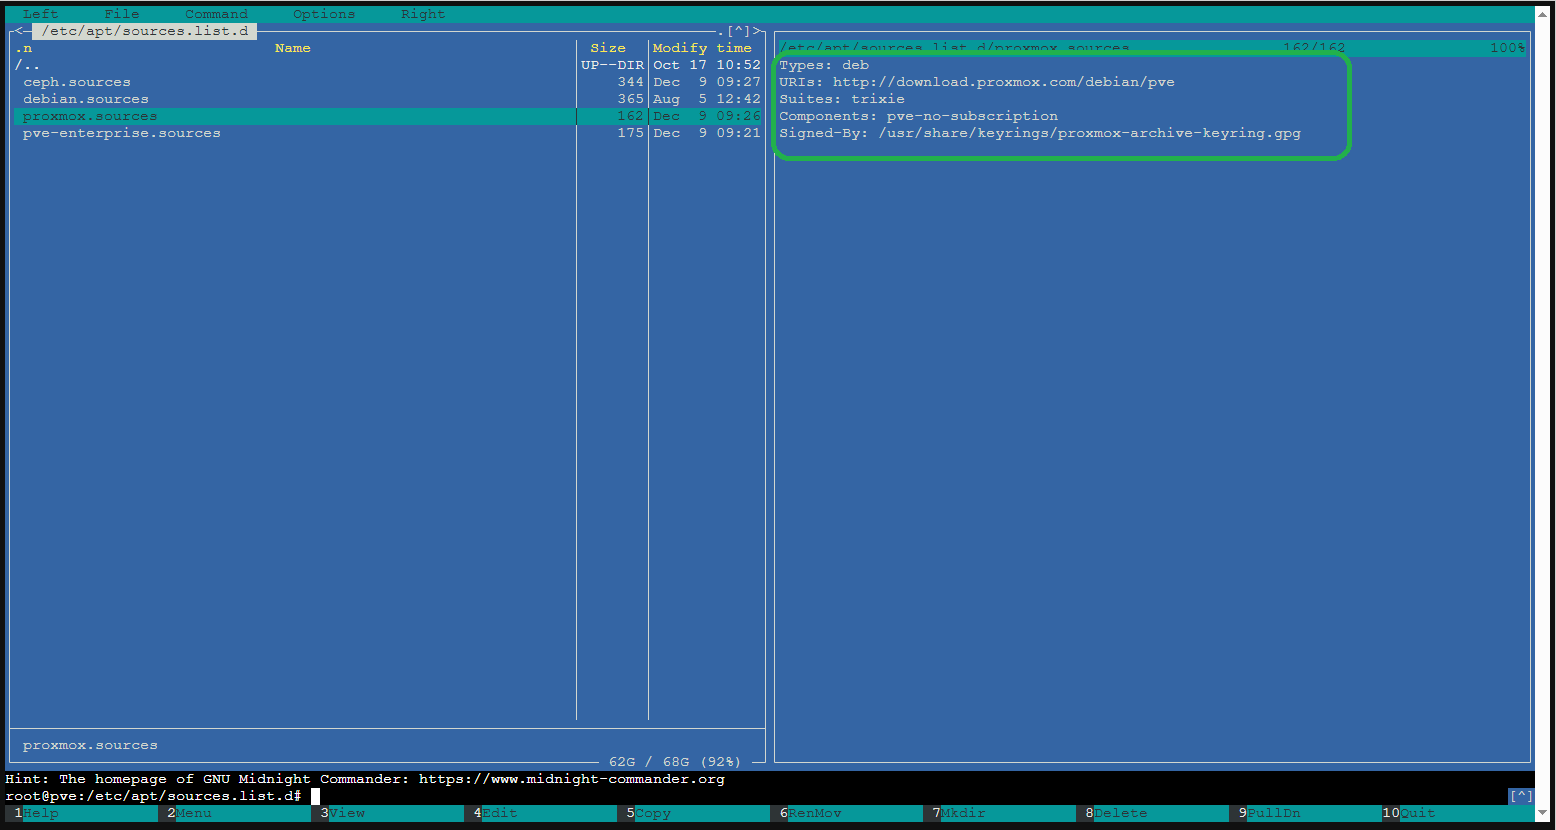Toggle sort order indicator .n
The image size is (1556, 830).
[24, 48]
